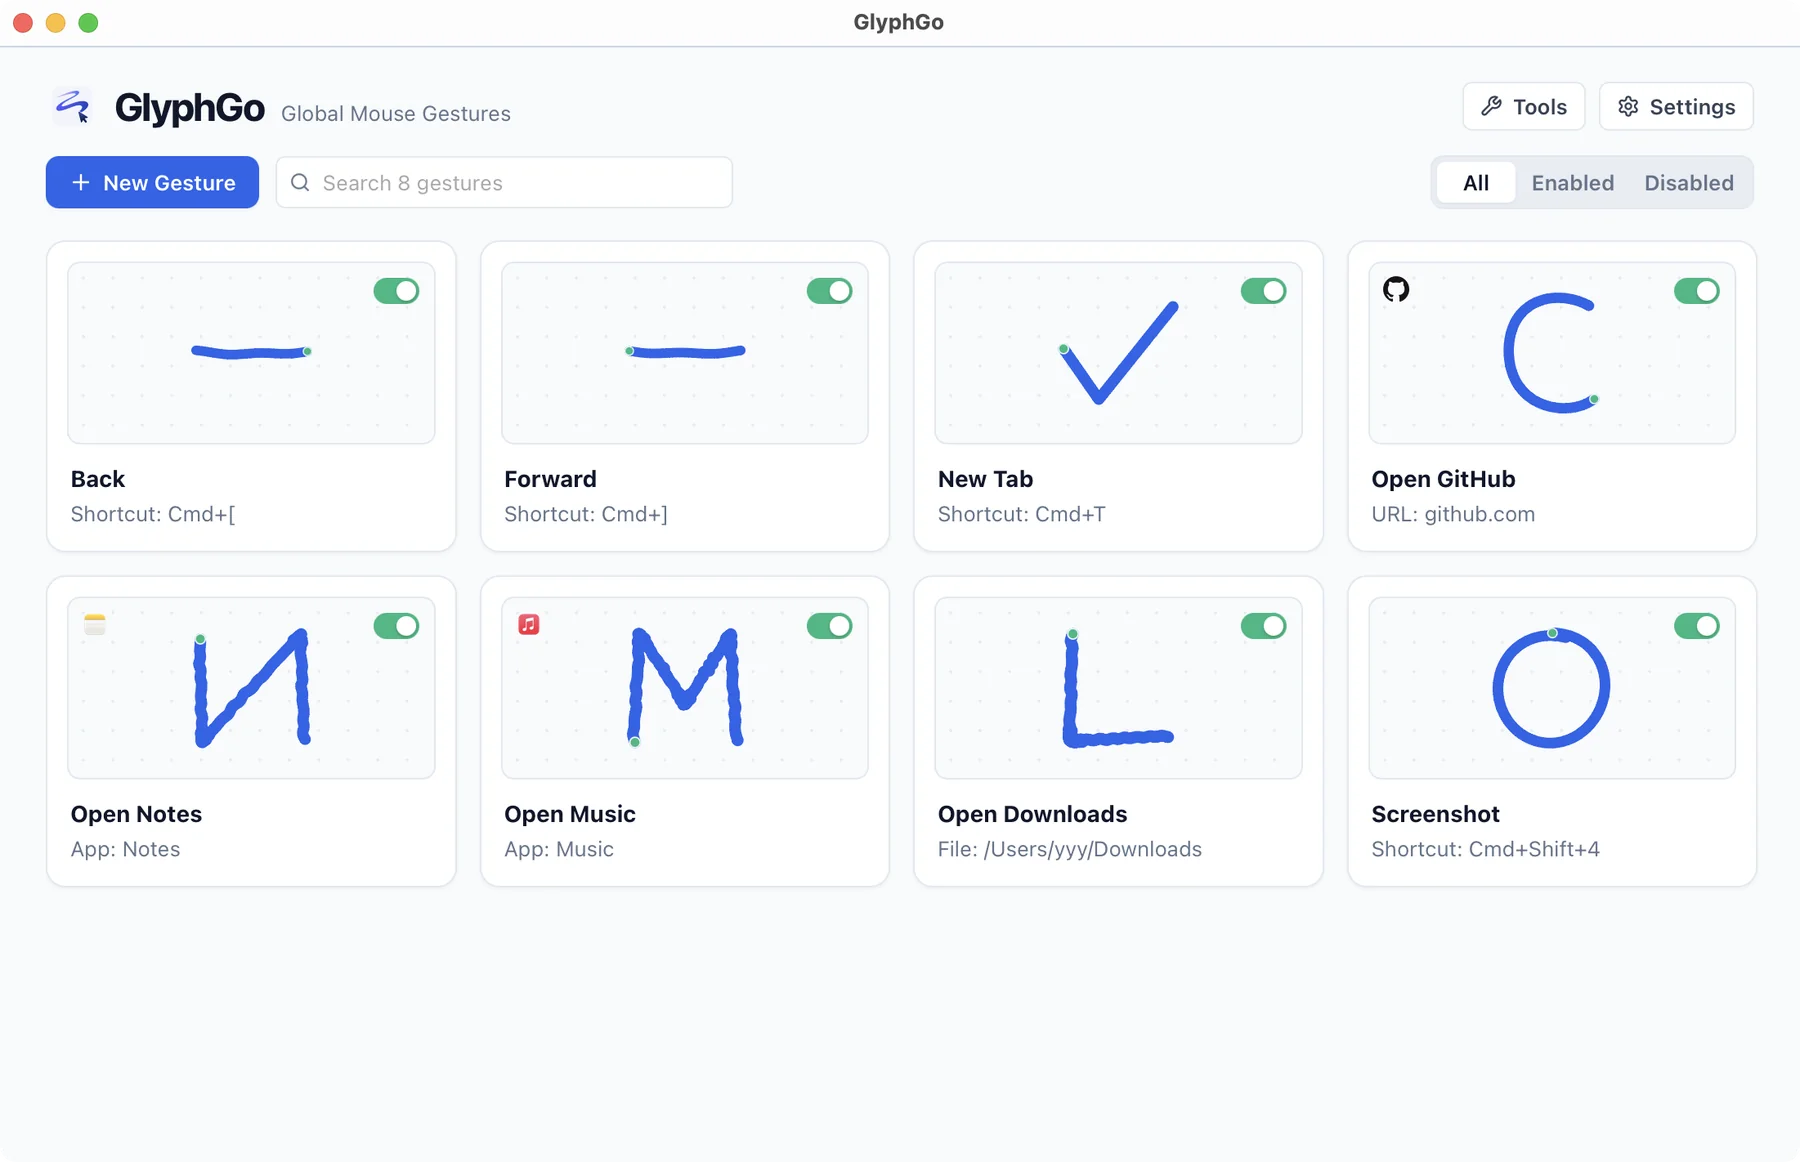
Task: Click the GitHub icon on Open GitHub card
Action: click(x=1396, y=289)
